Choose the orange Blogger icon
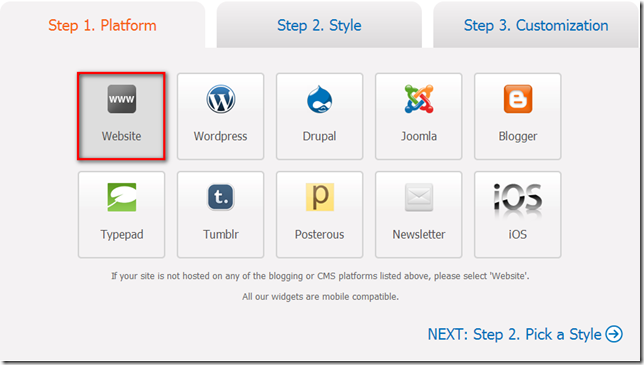Image resolution: width=644 pixels, height=365 pixels. pyautogui.click(x=518, y=99)
